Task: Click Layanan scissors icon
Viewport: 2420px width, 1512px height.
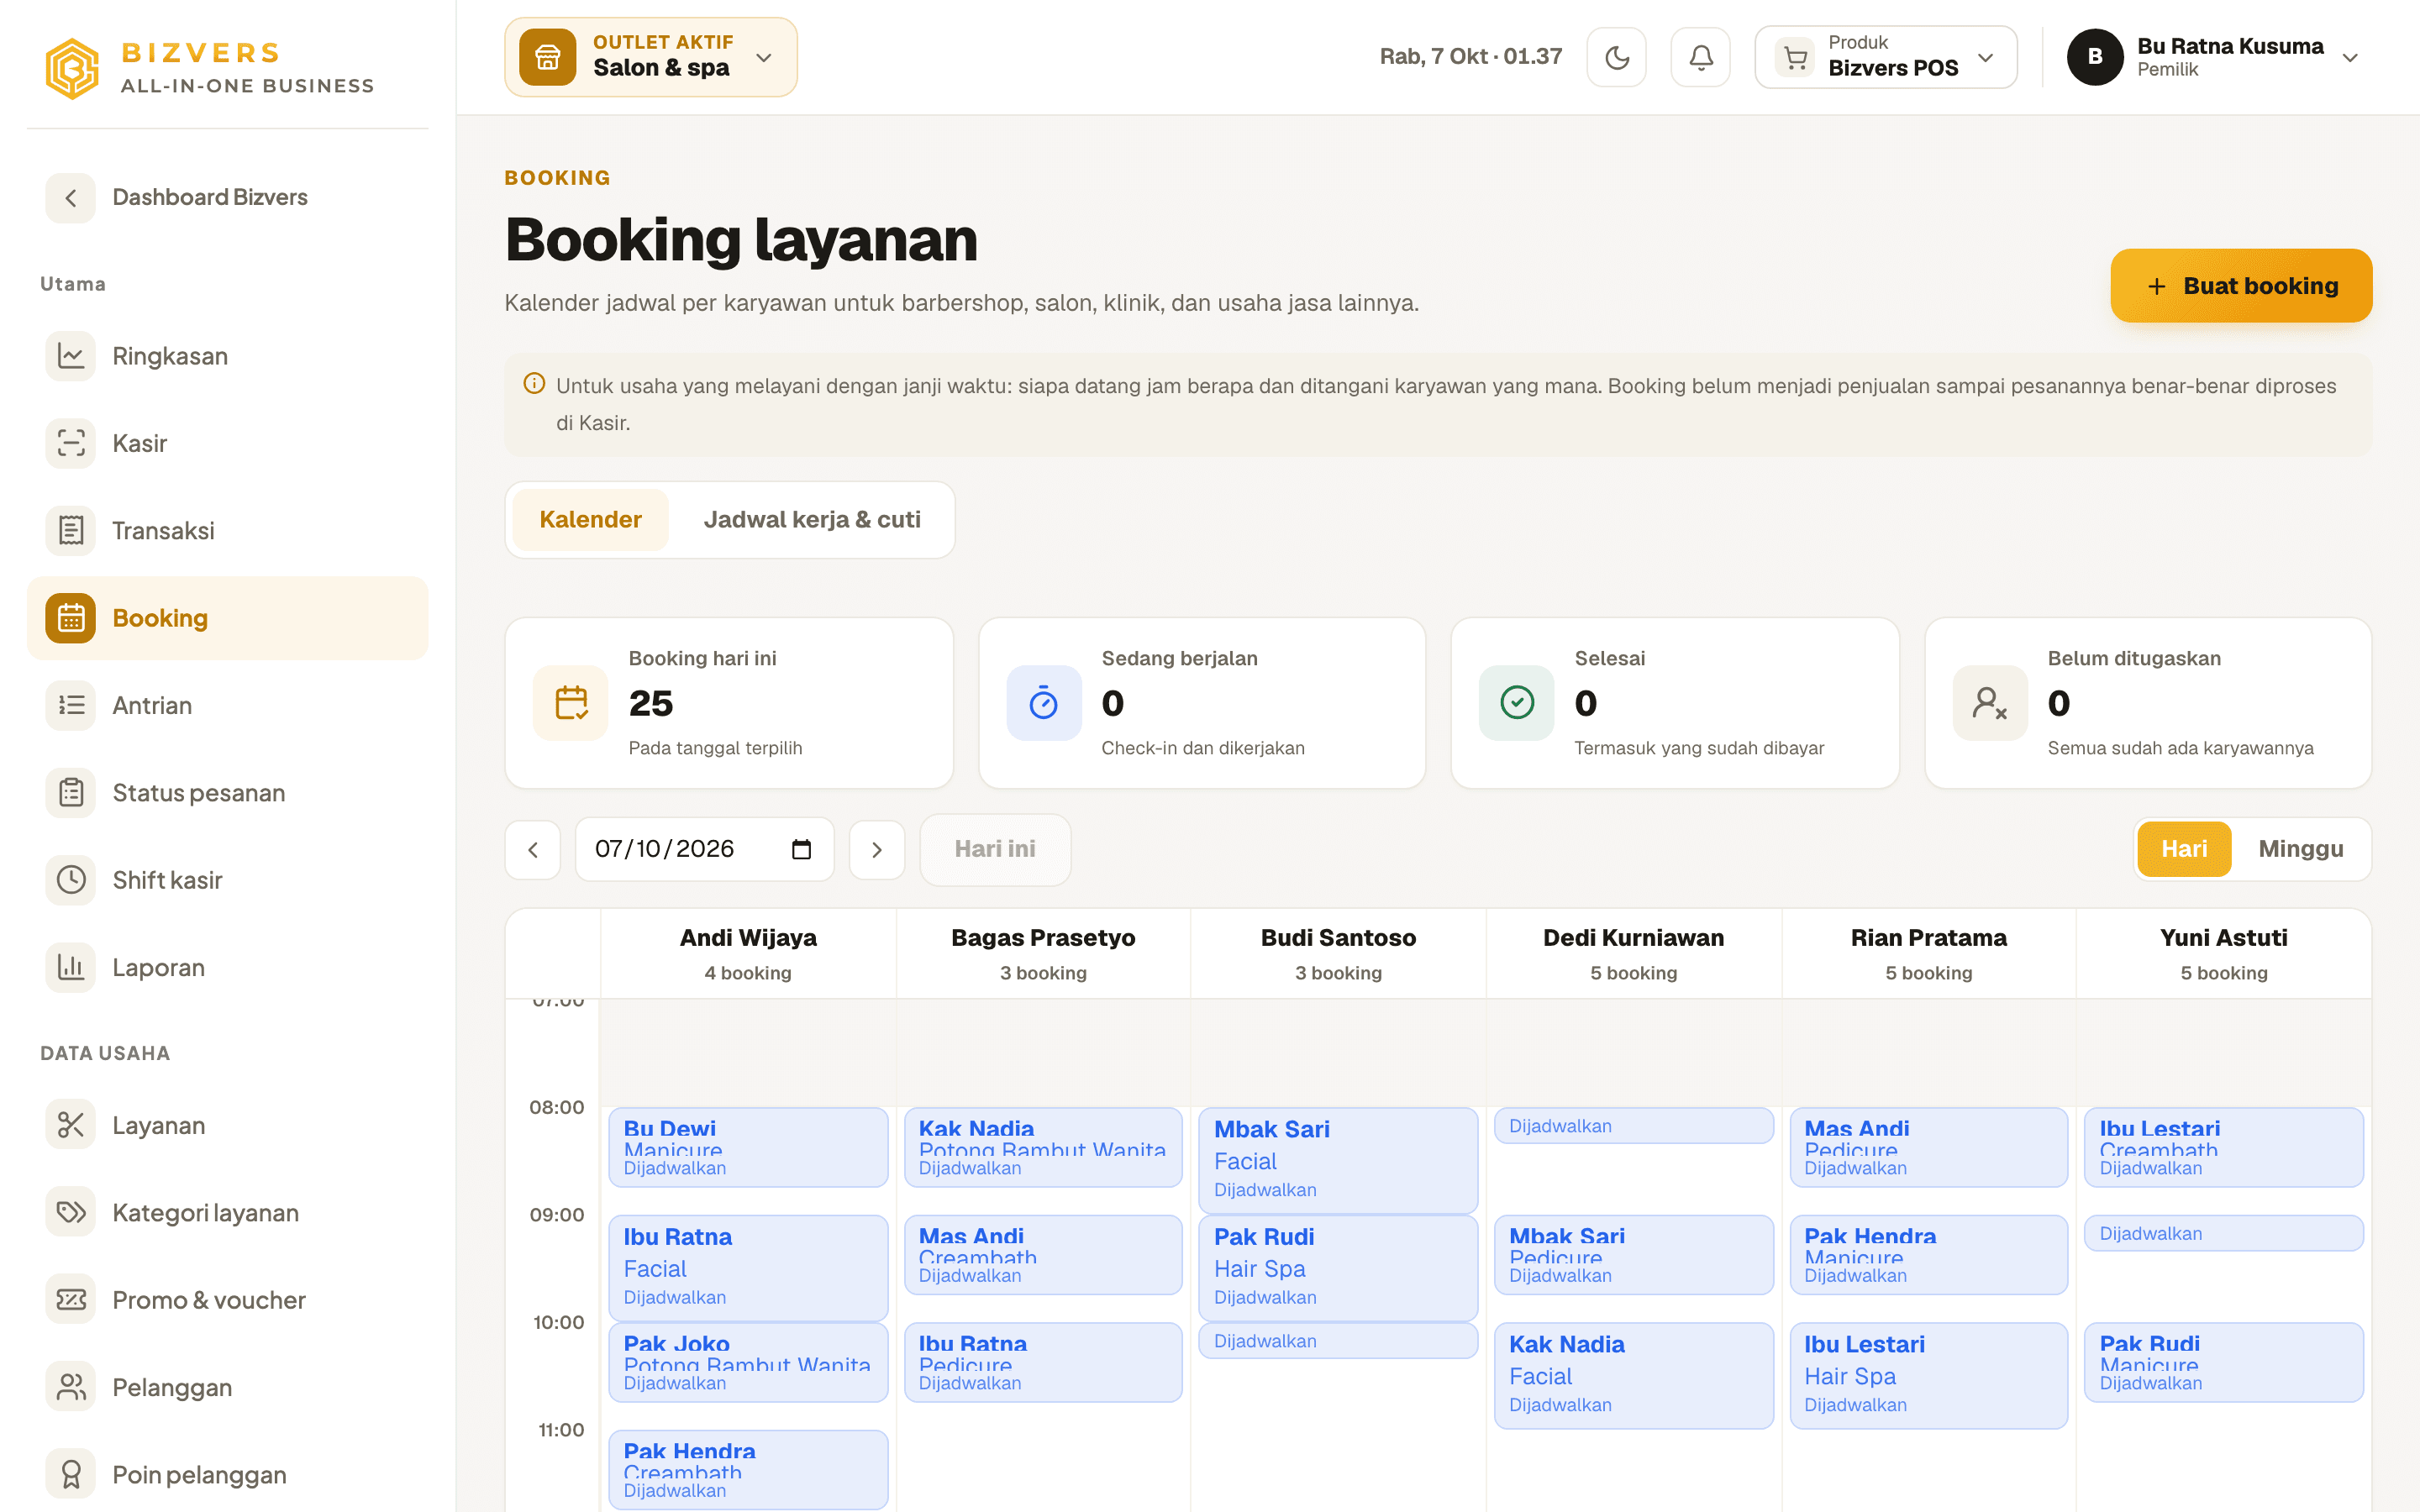Action: click(x=71, y=1125)
